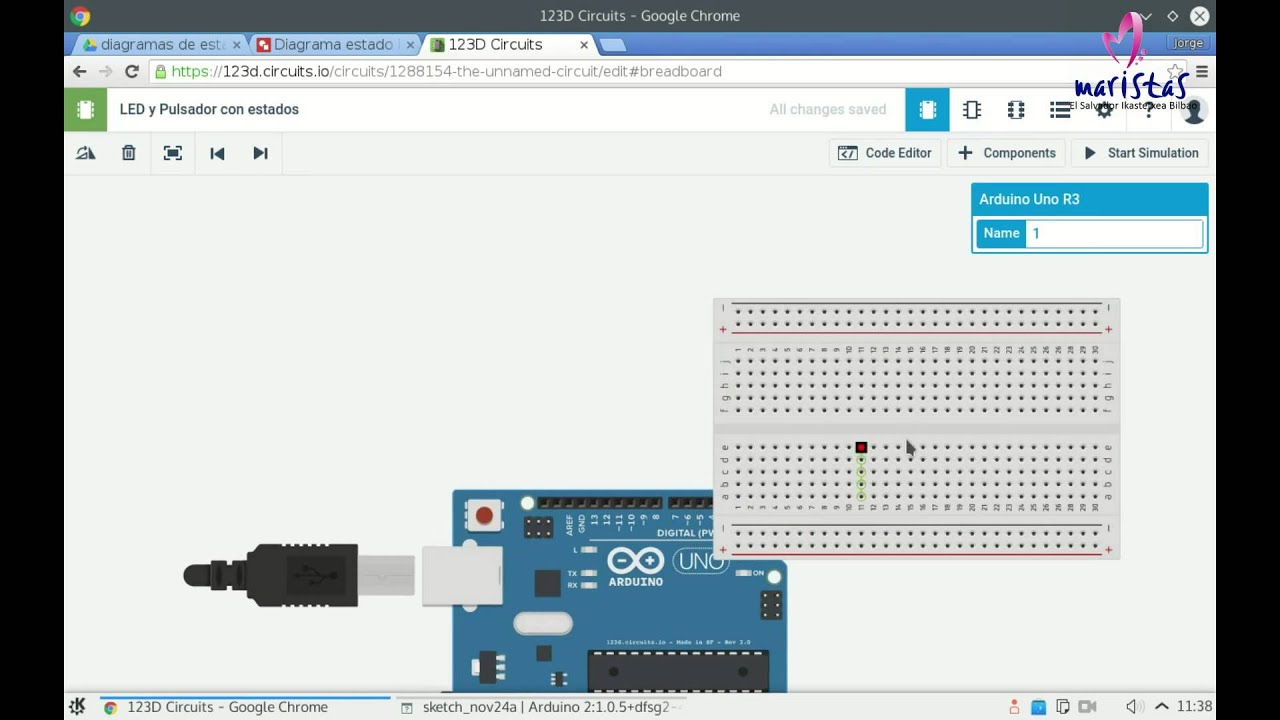This screenshot has width=1280, height=720.
Task: Open the orange user tray icon
Action: pyautogui.click(x=1015, y=707)
